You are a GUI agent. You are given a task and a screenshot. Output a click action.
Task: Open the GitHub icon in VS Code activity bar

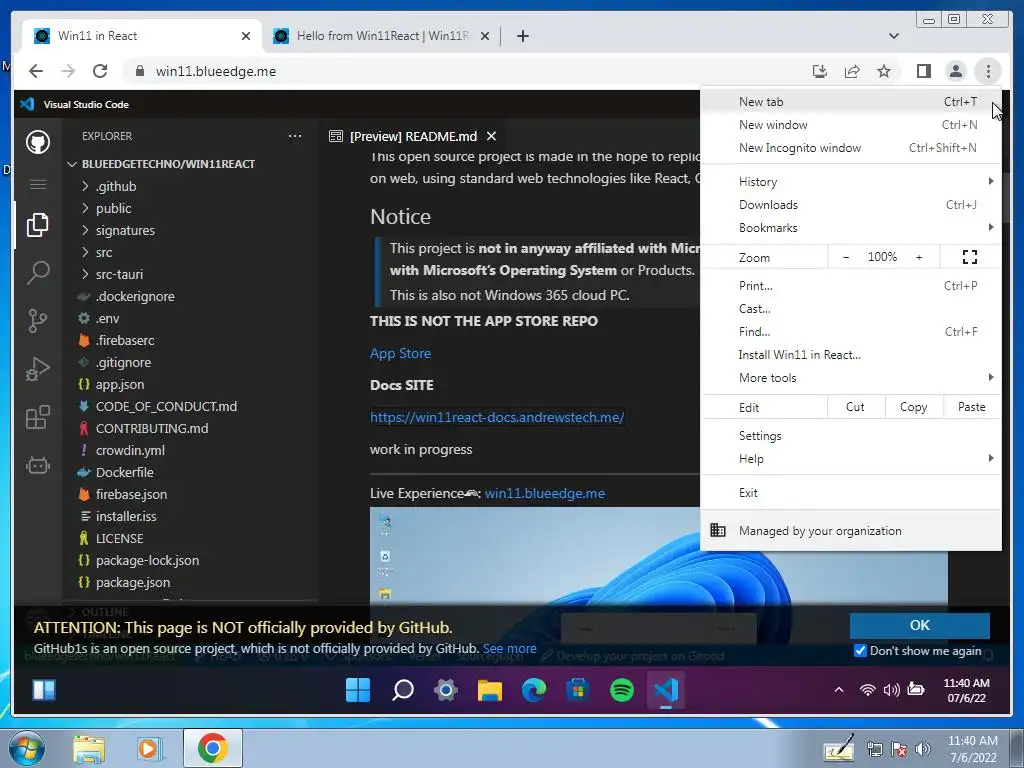pyautogui.click(x=38, y=142)
